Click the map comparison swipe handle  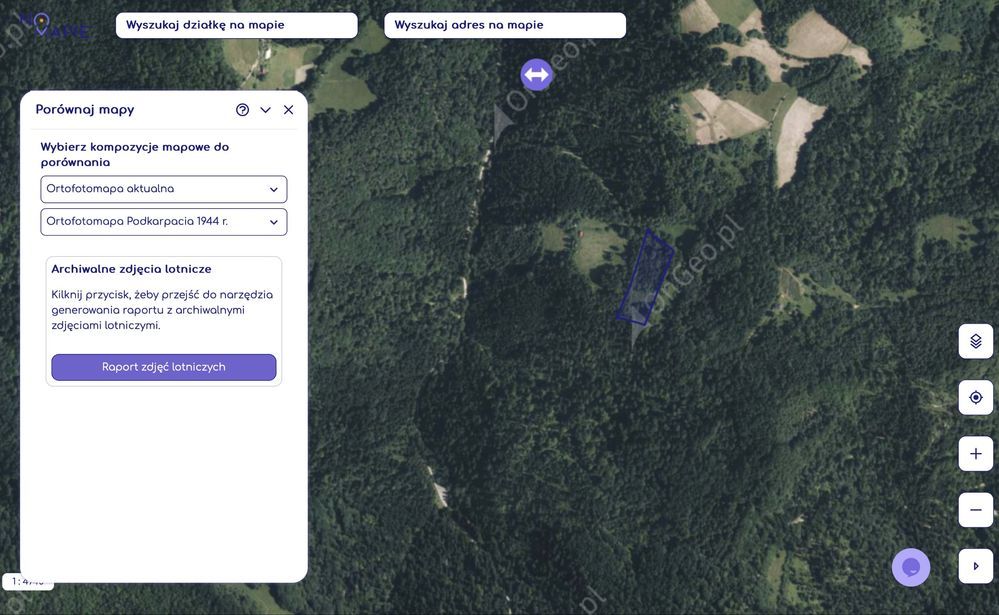[536, 75]
